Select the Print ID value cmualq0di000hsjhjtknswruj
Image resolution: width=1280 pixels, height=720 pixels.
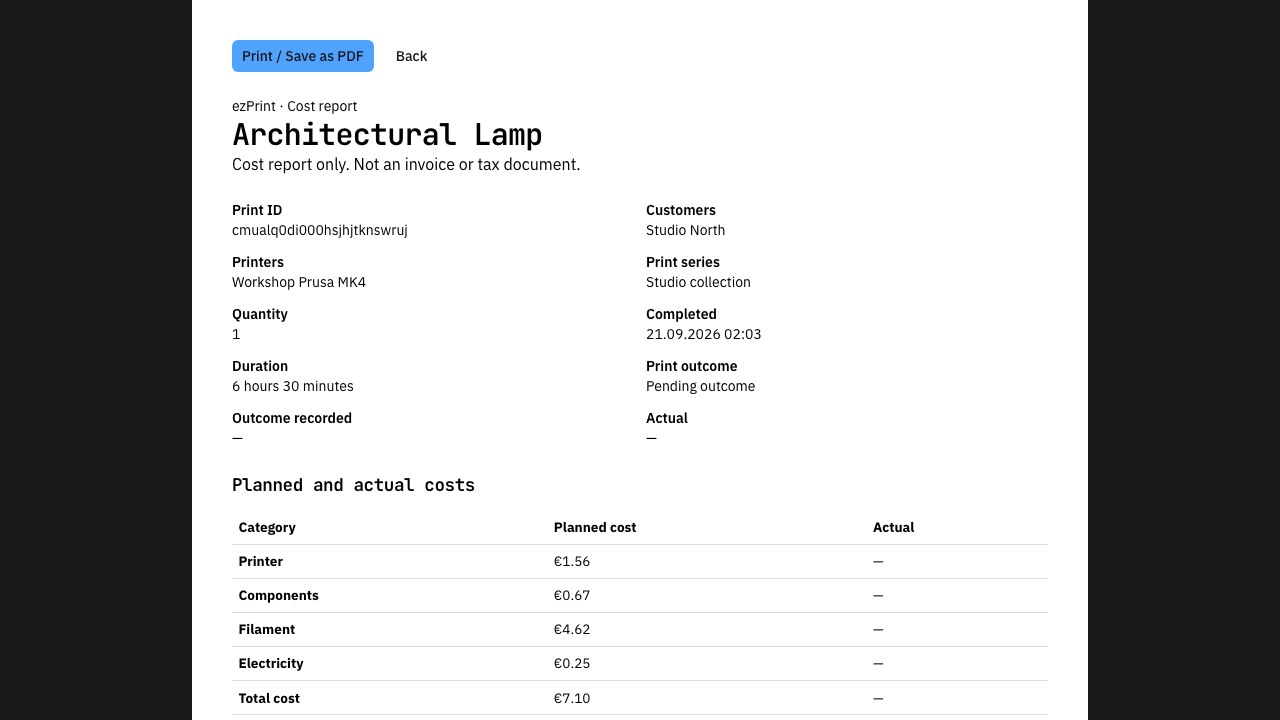pyautogui.click(x=320, y=230)
